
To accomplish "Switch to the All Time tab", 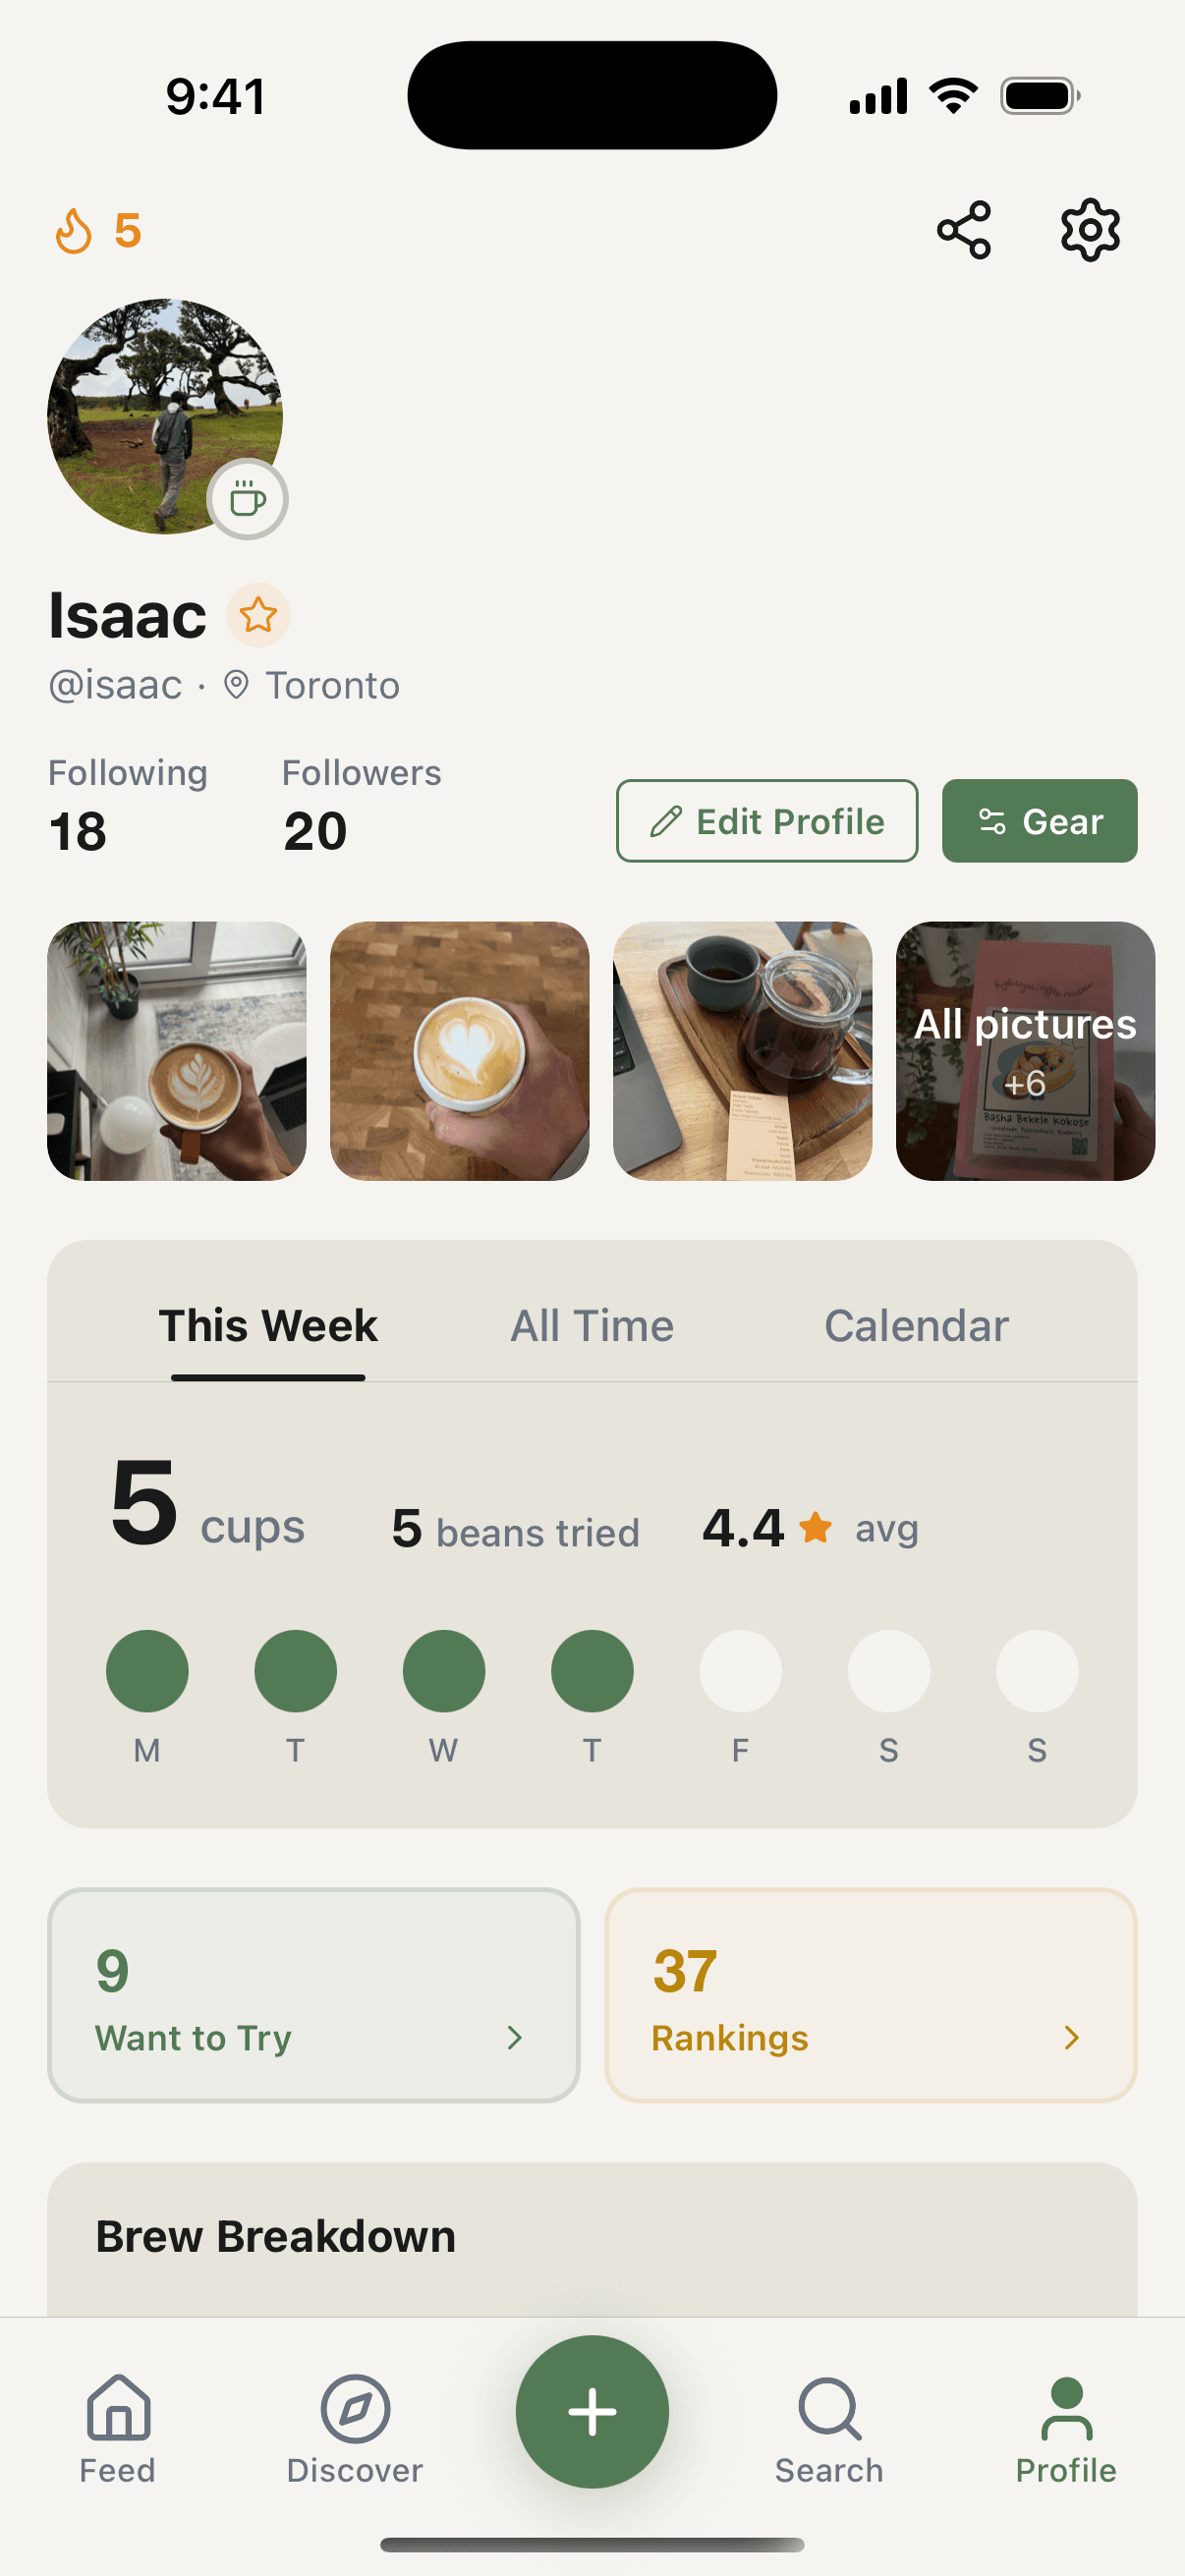I will pos(592,1325).
